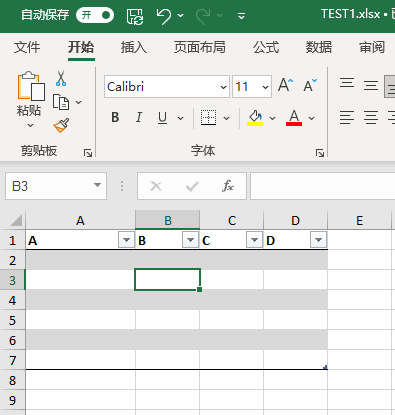395x415 pixels.
Task: Switch to the 审阅 (Review) tab
Action: (372, 47)
